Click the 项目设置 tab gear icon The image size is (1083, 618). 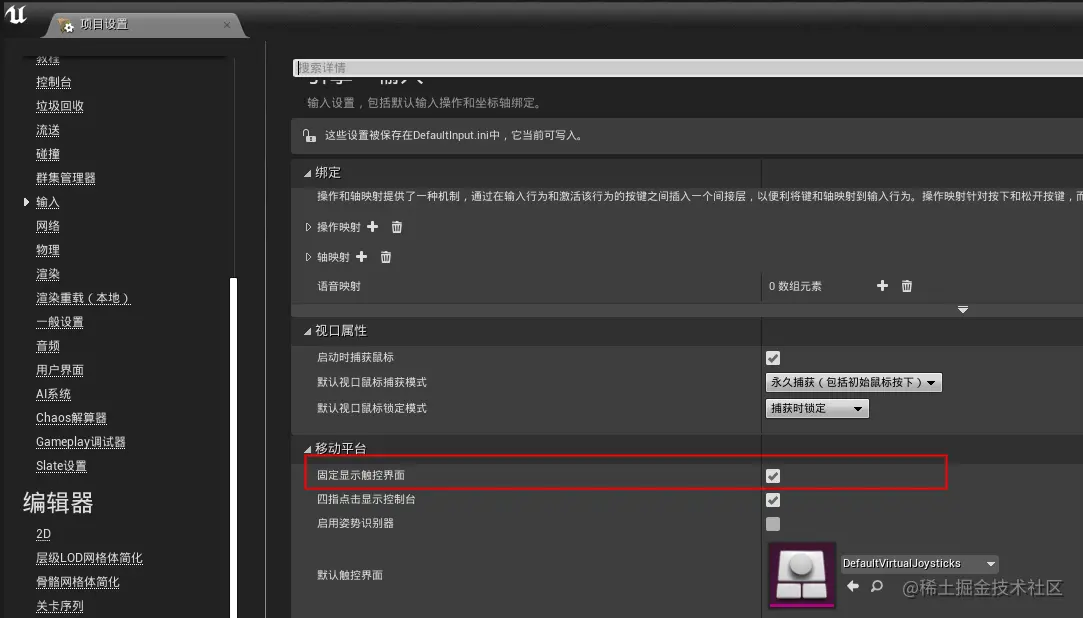(x=66, y=25)
